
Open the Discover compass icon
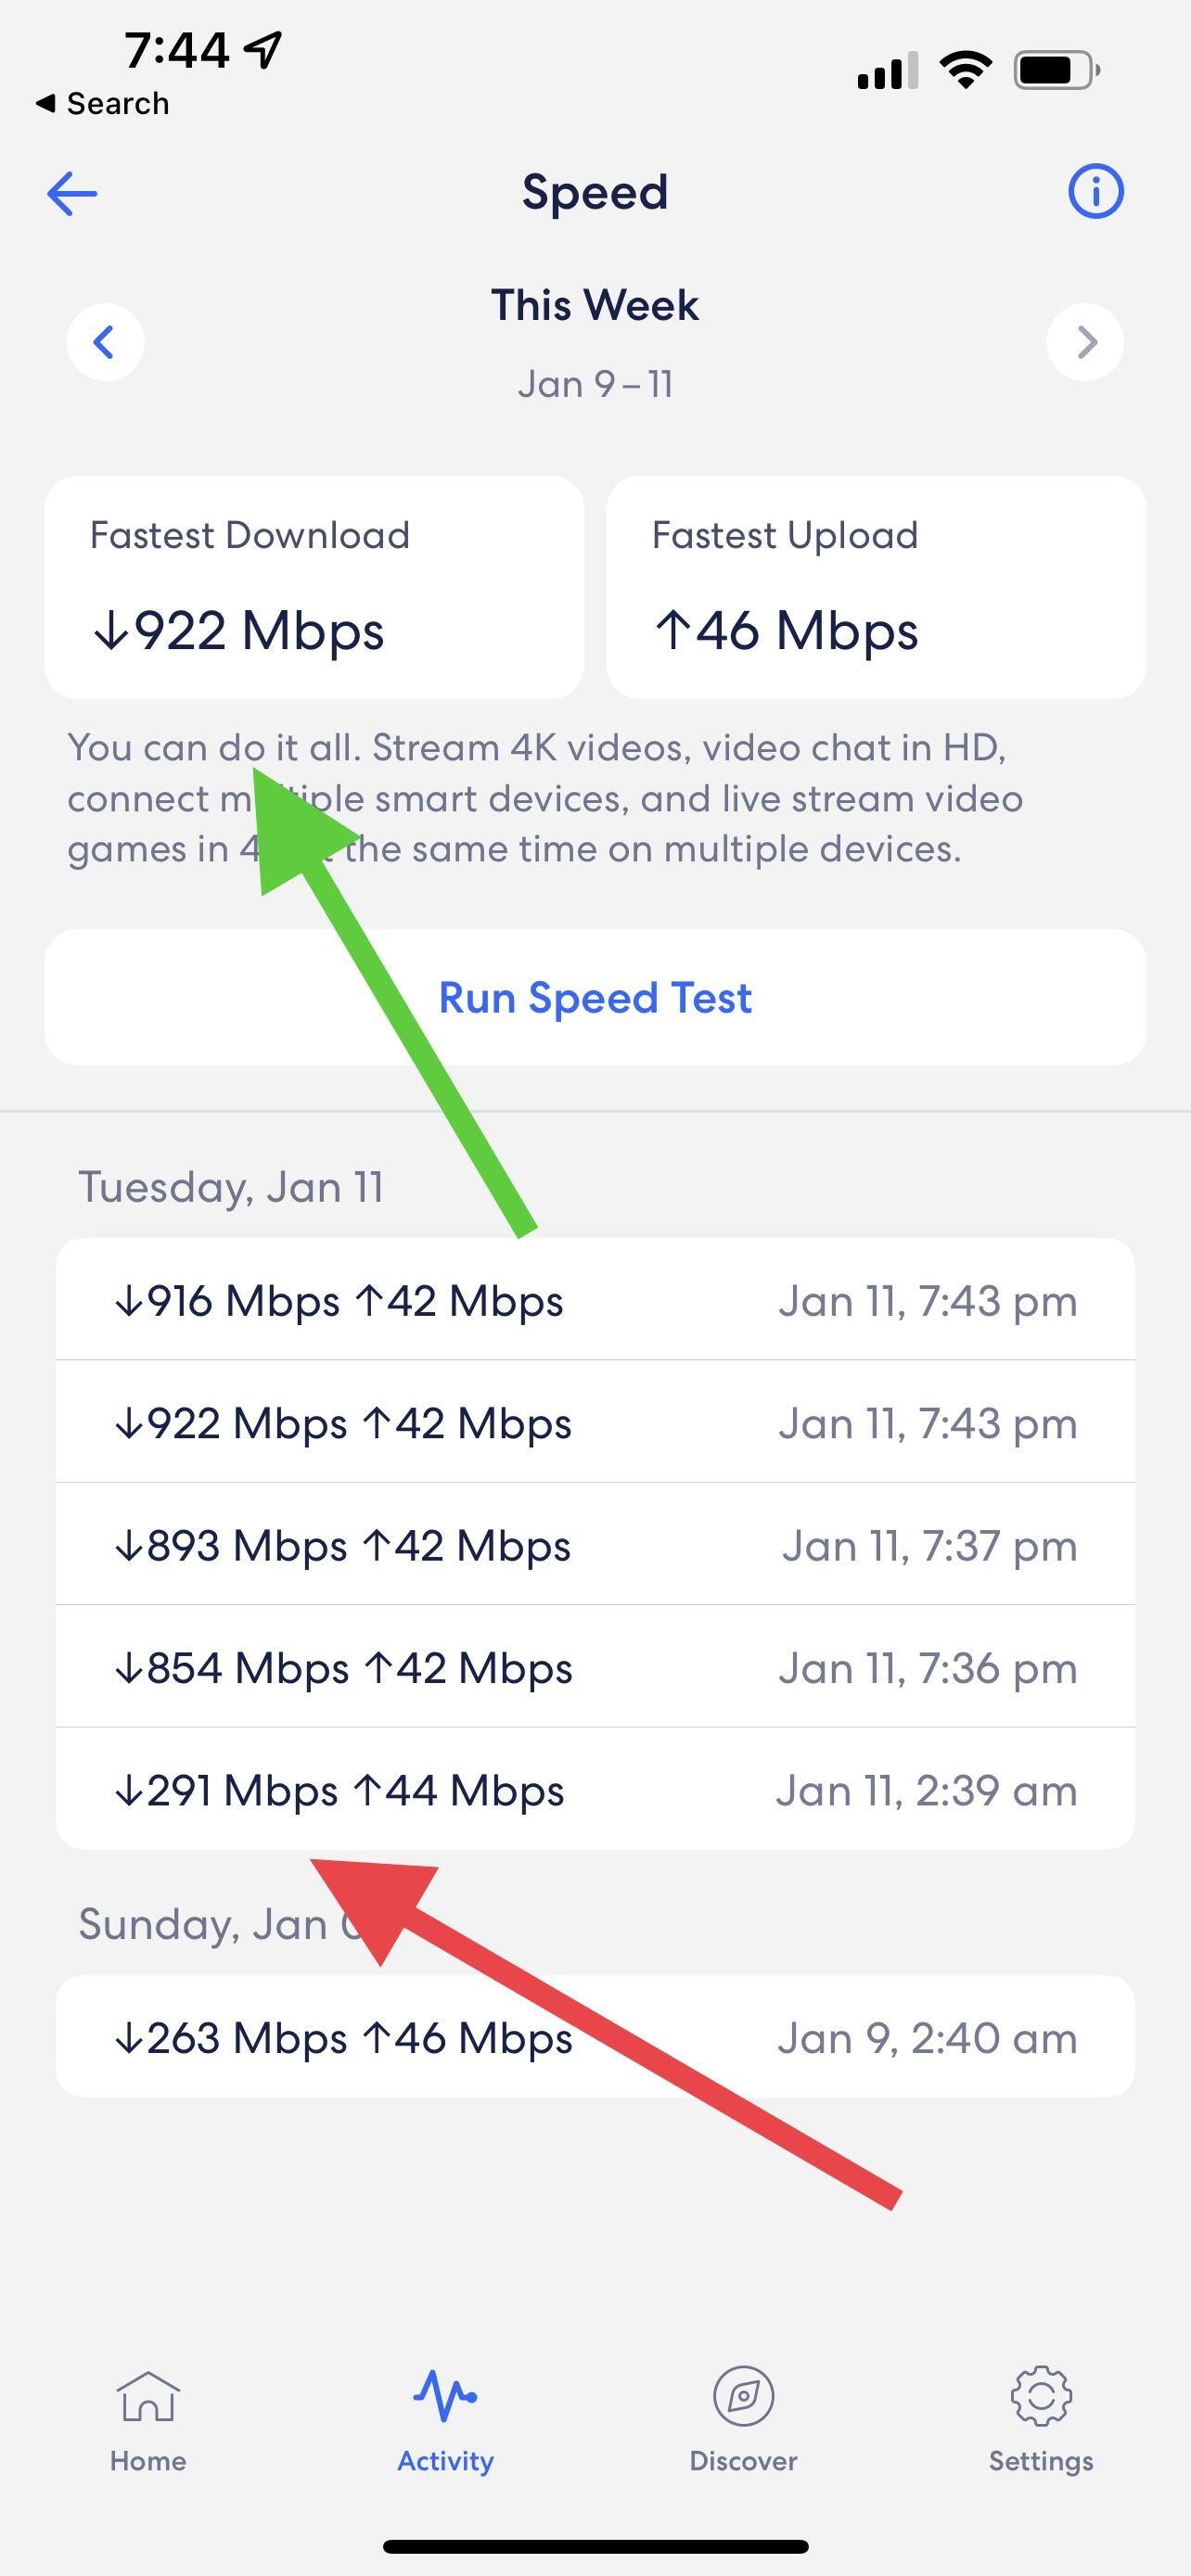point(743,2398)
